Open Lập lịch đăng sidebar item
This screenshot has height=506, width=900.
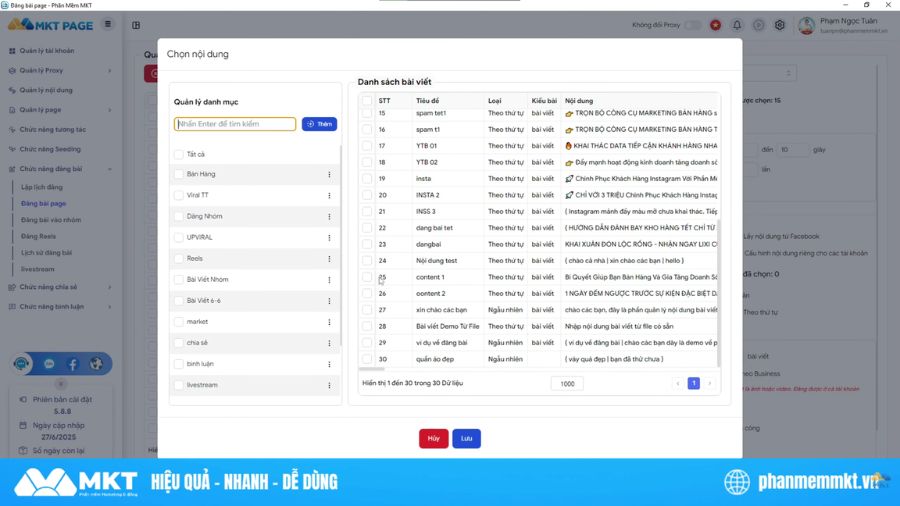(41, 187)
